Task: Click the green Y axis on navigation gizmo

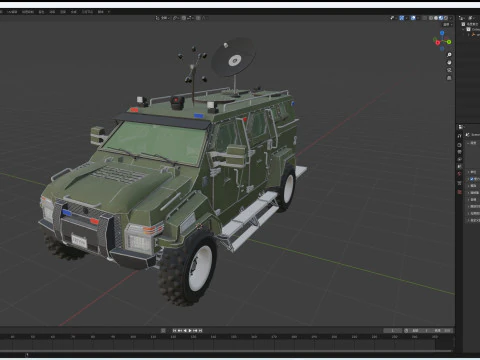Action: point(449,42)
